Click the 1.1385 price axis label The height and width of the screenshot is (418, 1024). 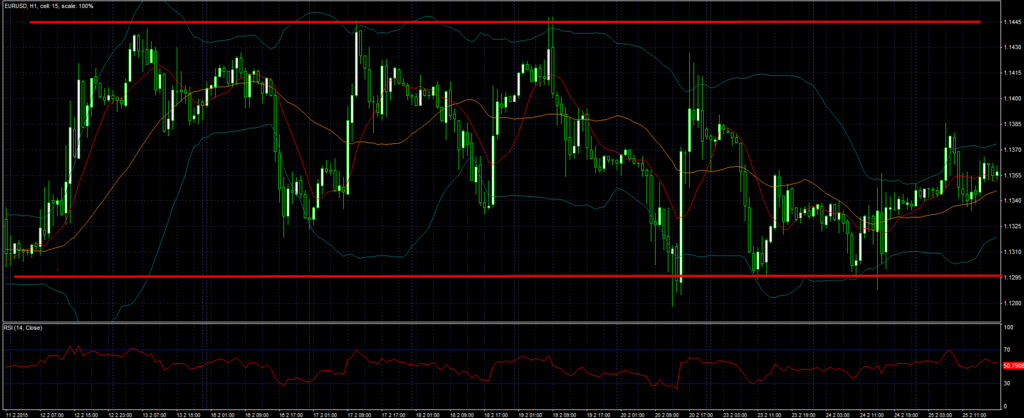[x=1011, y=124]
